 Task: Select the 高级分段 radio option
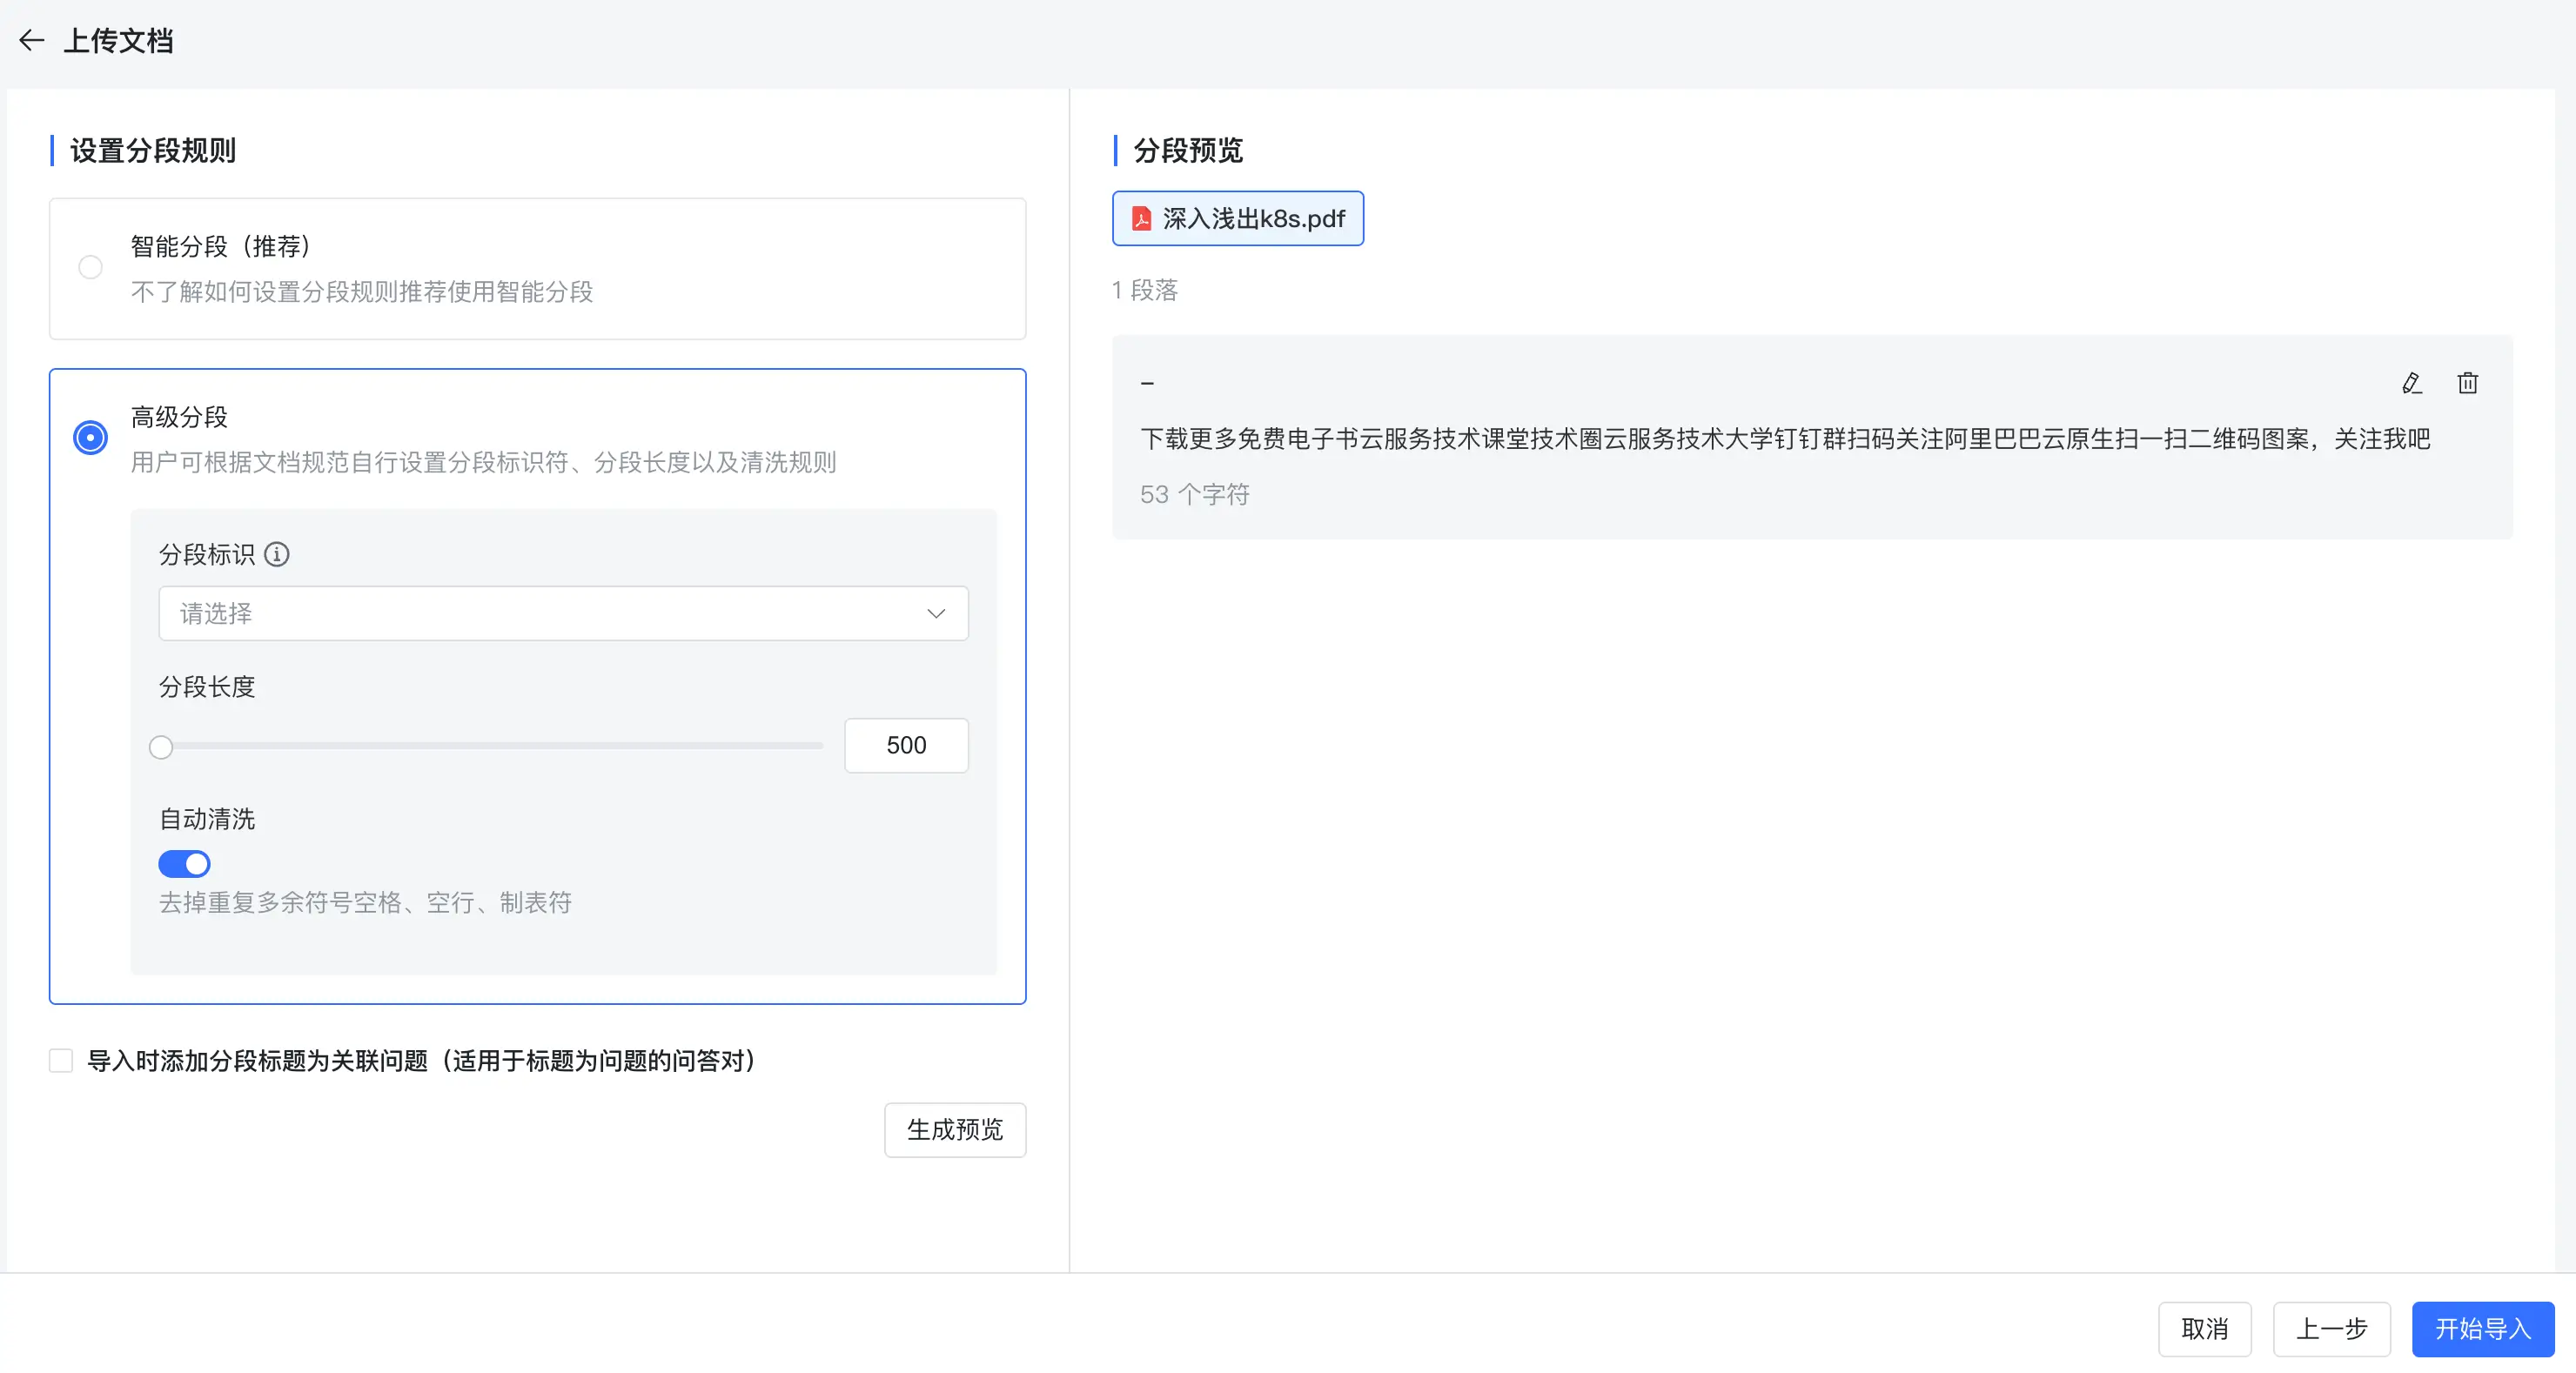click(90, 437)
